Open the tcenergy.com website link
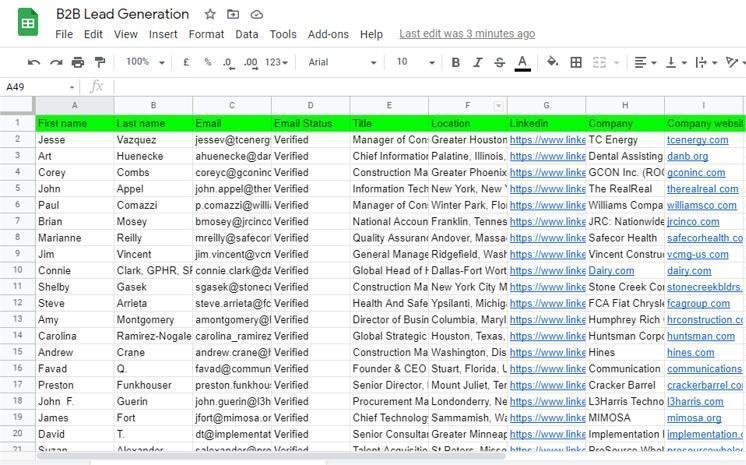The image size is (746, 465). [697, 140]
